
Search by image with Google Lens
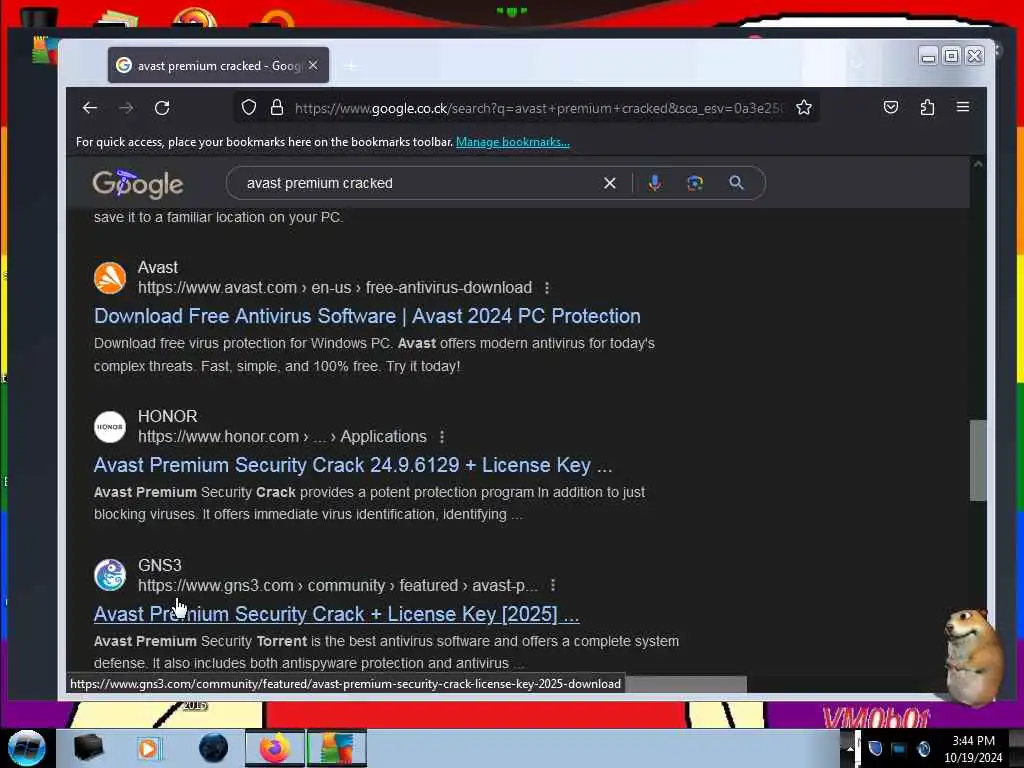pos(695,183)
